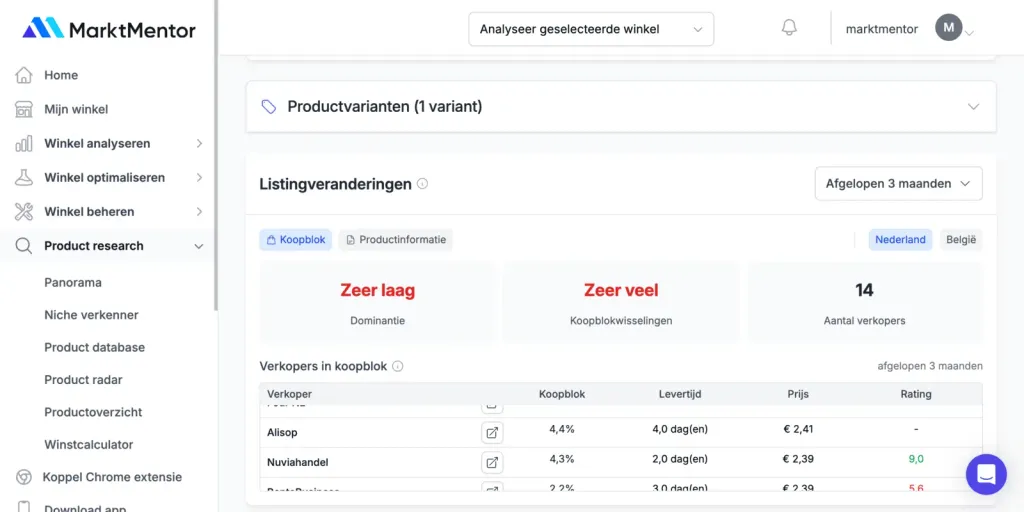Expand Winkel beheren submenu chevron
Viewport: 1024px width, 512px height.
(x=199, y=211)
